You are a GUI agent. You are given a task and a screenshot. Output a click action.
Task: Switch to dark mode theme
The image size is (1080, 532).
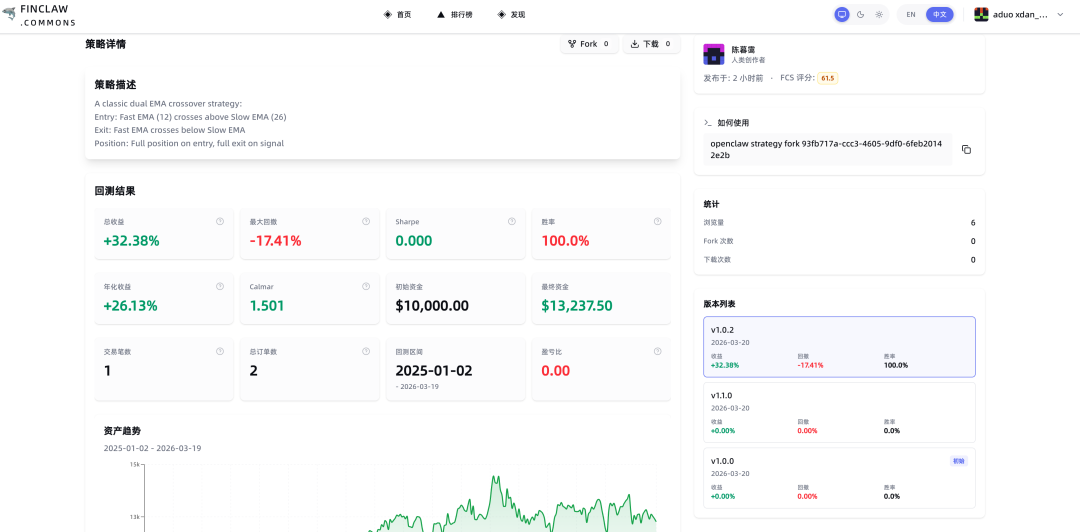point(860,15)
